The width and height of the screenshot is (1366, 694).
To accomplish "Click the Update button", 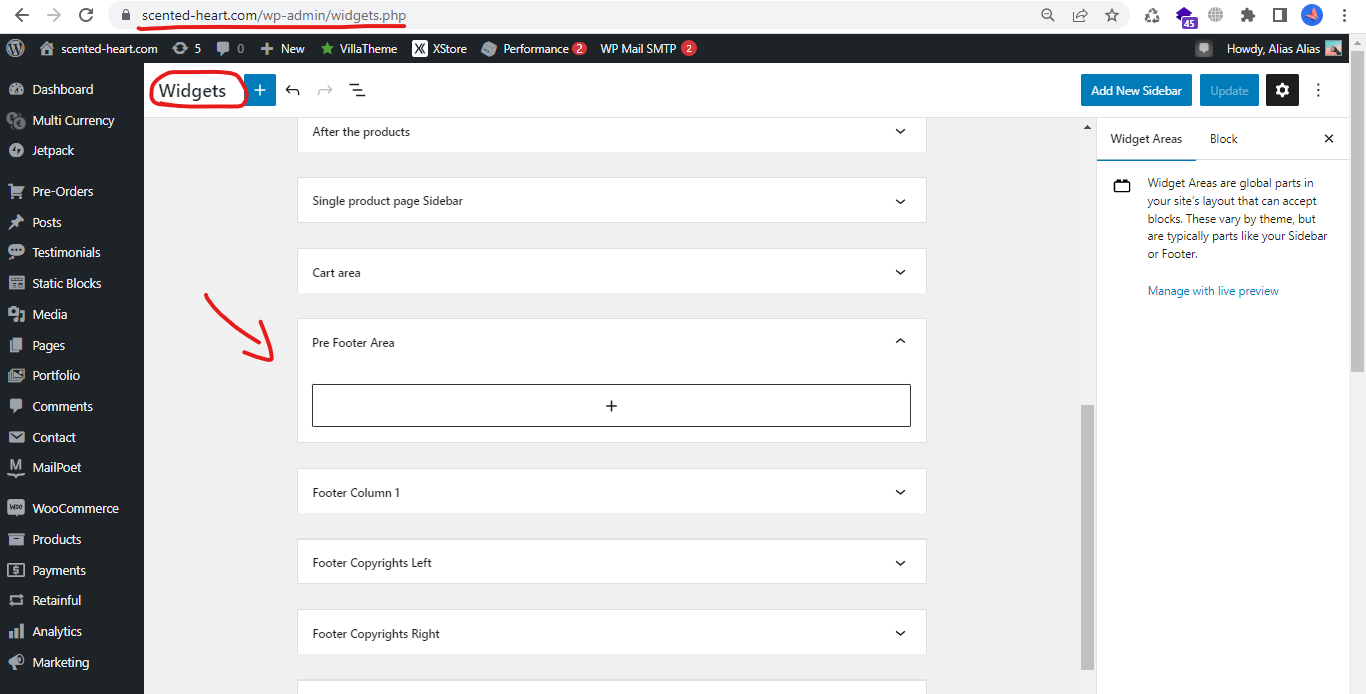I will pyautogui.click(x=1229, y=90).
